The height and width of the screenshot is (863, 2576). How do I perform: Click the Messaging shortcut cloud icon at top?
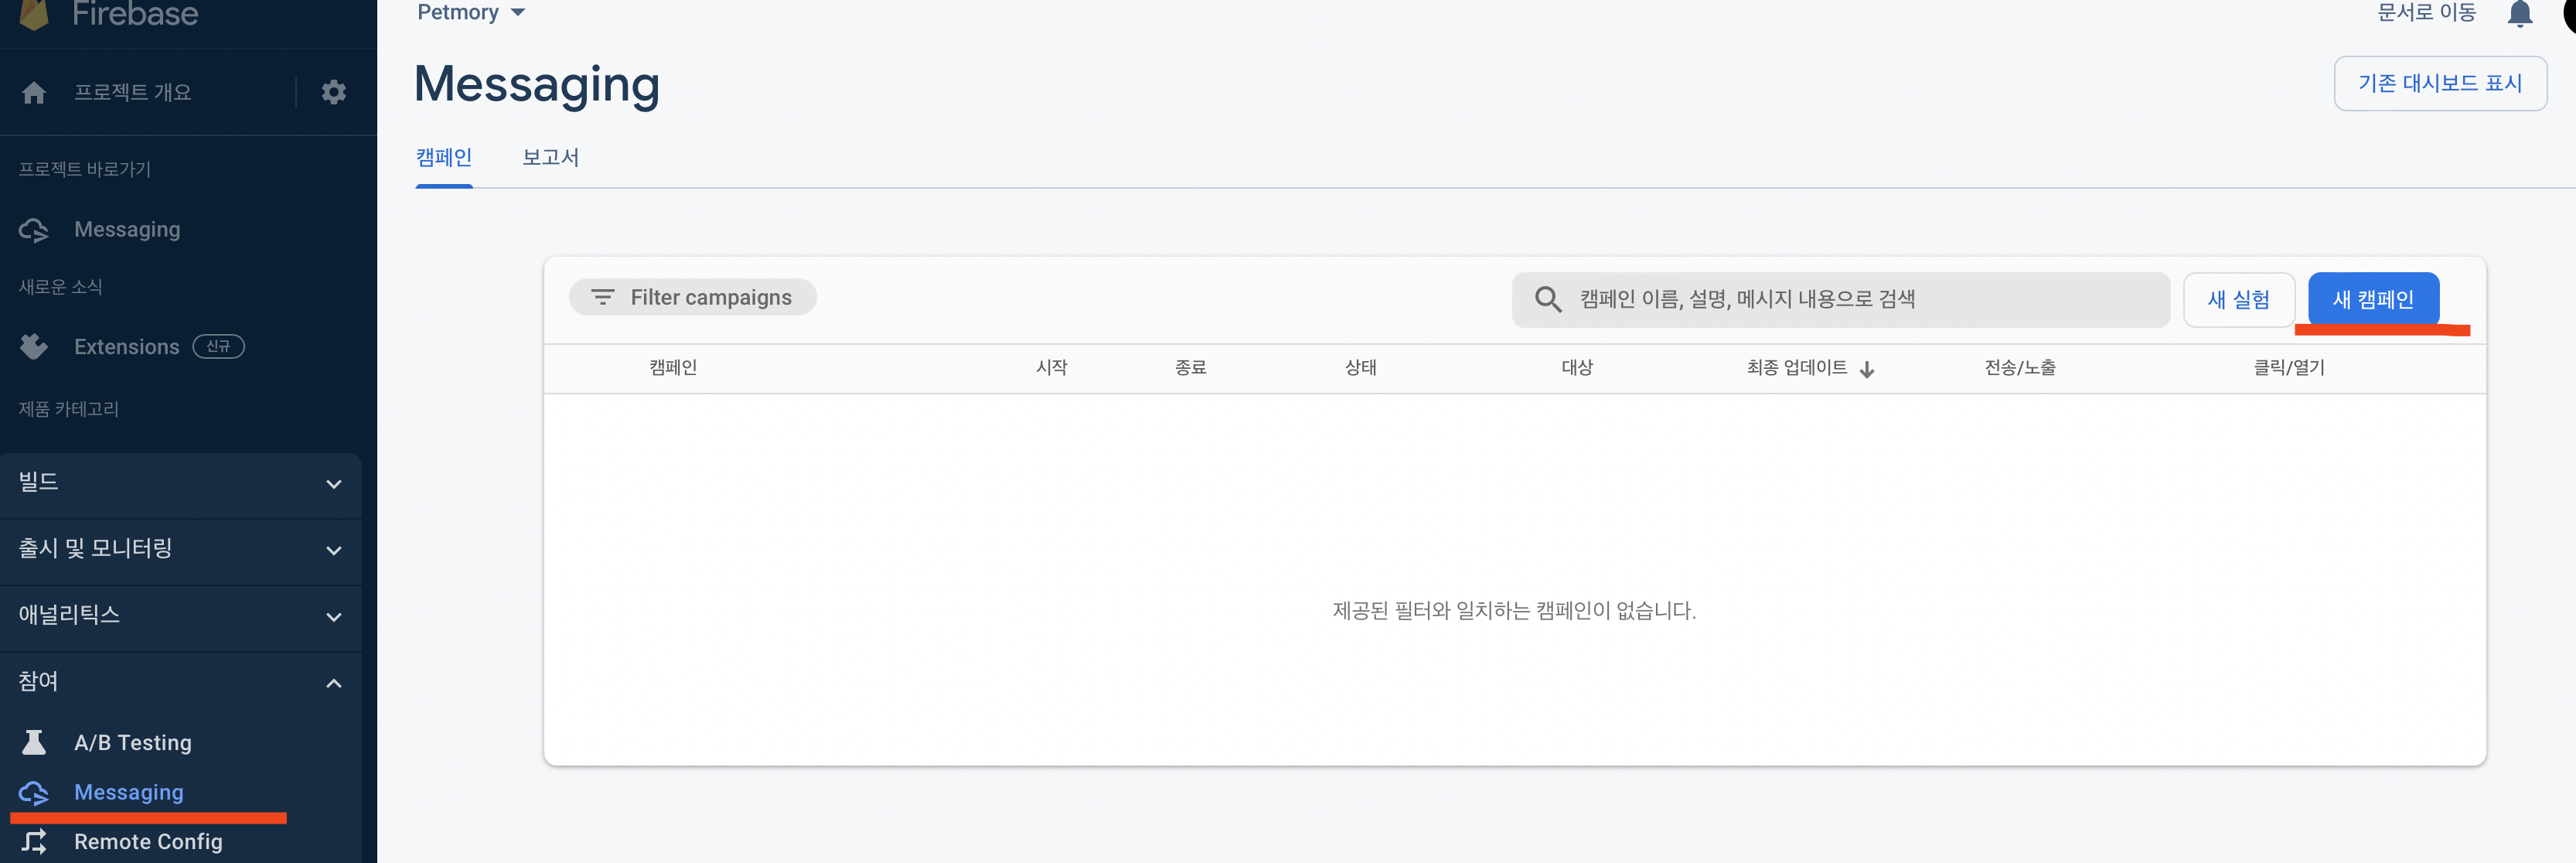pyautogui.click(x=34, y=230)
